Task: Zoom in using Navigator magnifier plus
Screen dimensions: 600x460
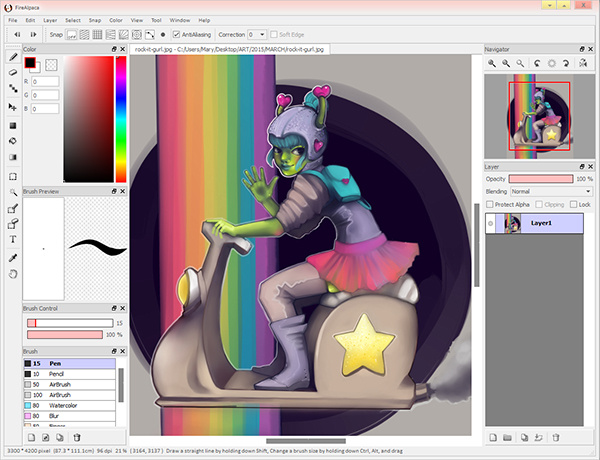Action: click(x=492, y=63)
